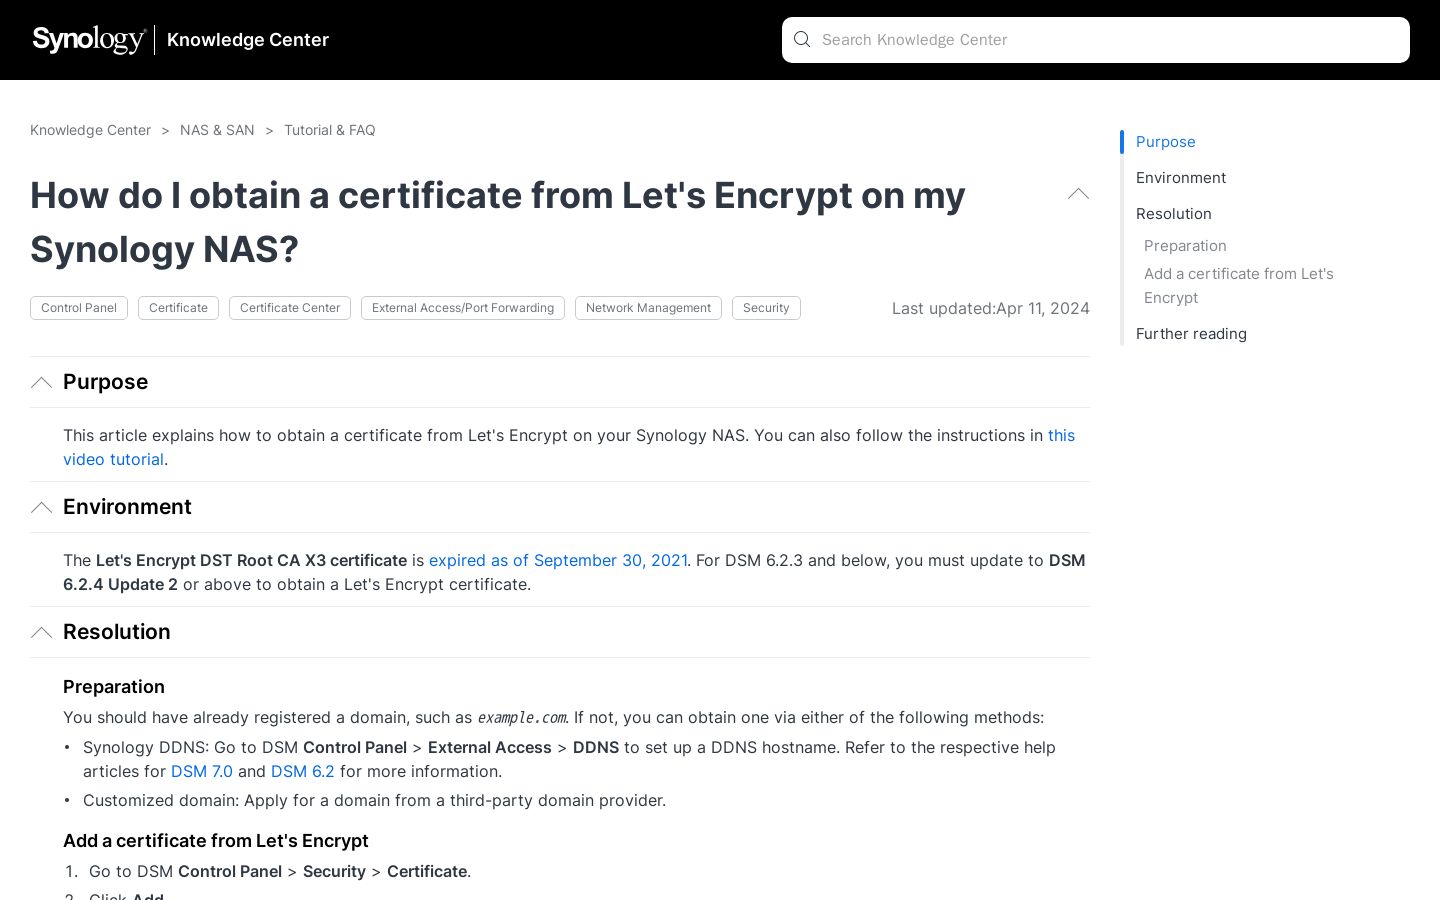Collapse the article title chevron
The image size is (1440, 900).
pos(1078,194)
